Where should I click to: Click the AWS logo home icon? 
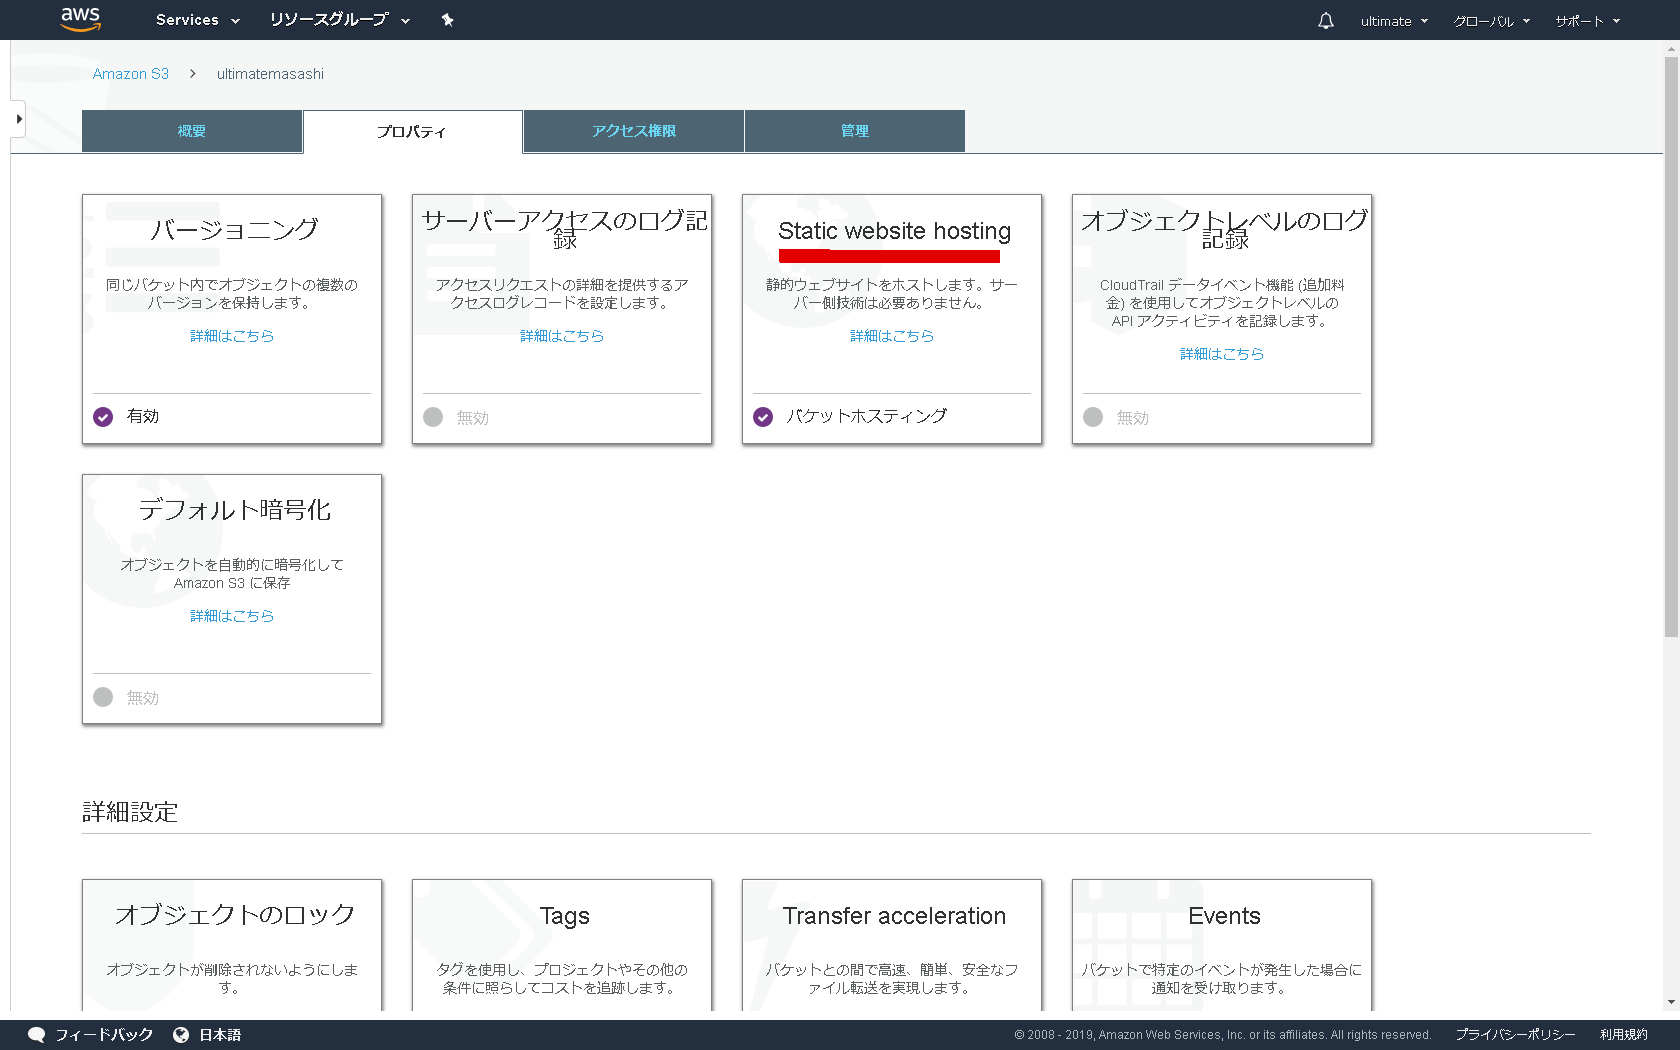click(x=81, y=19)
